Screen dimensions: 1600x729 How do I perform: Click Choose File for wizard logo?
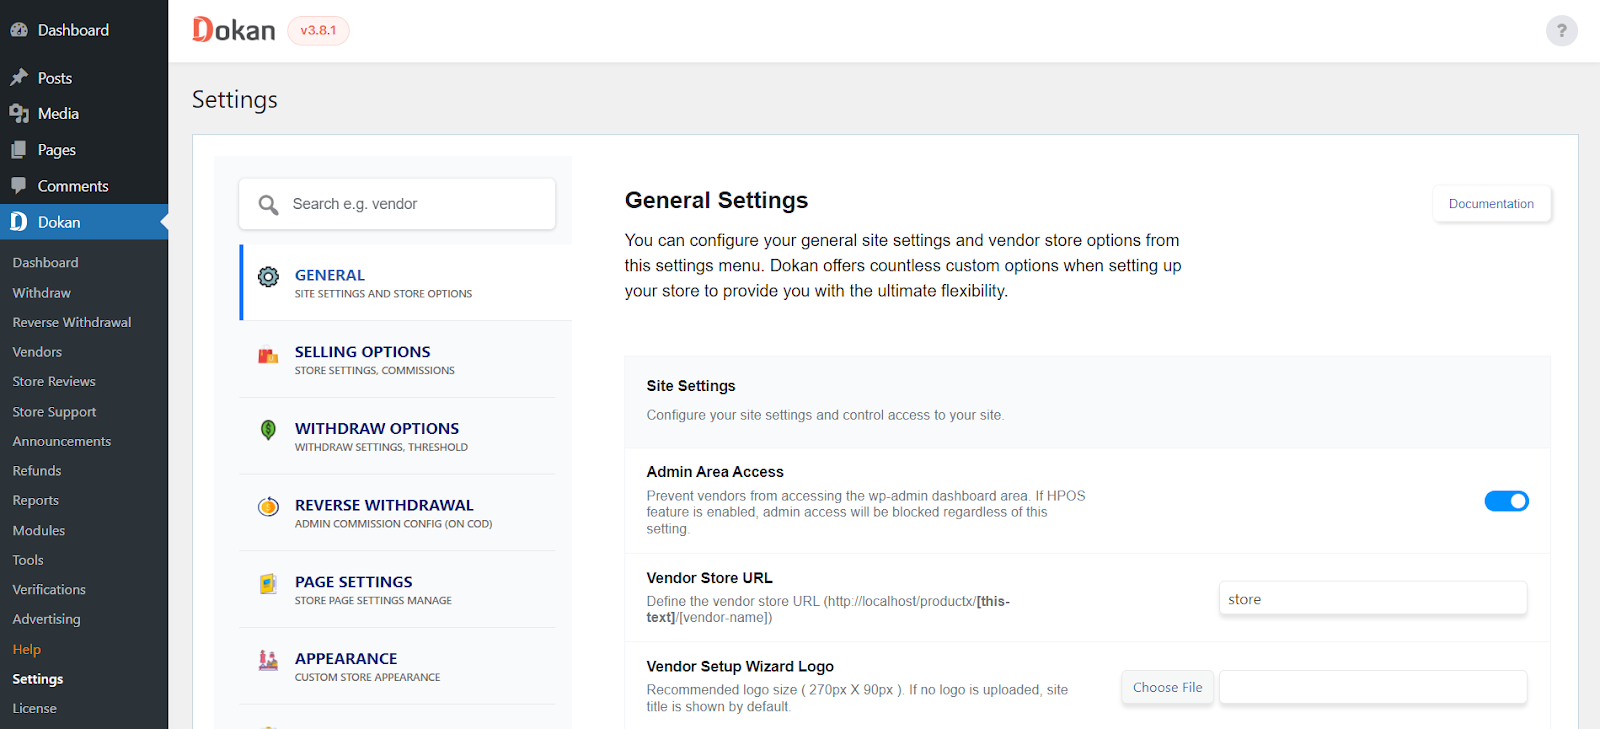(x=1167, y=687)
